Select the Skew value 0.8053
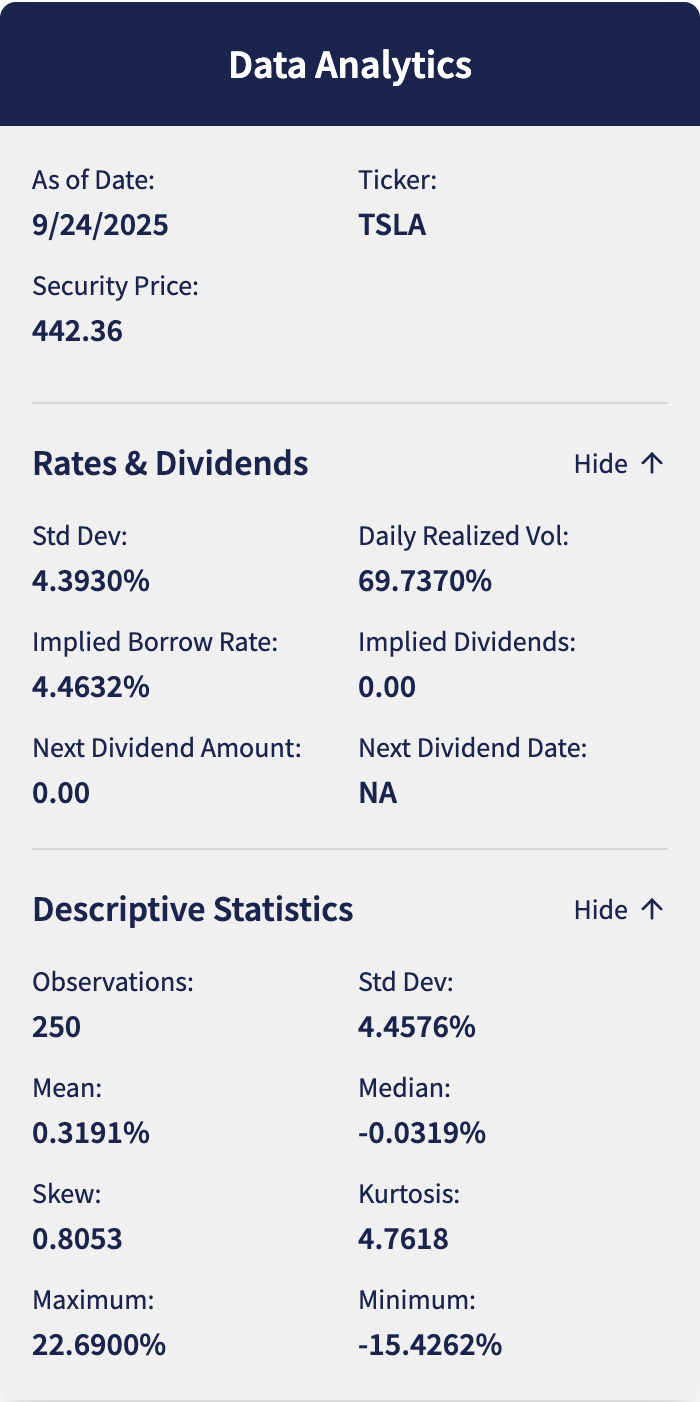 (x=77, y=1239)
